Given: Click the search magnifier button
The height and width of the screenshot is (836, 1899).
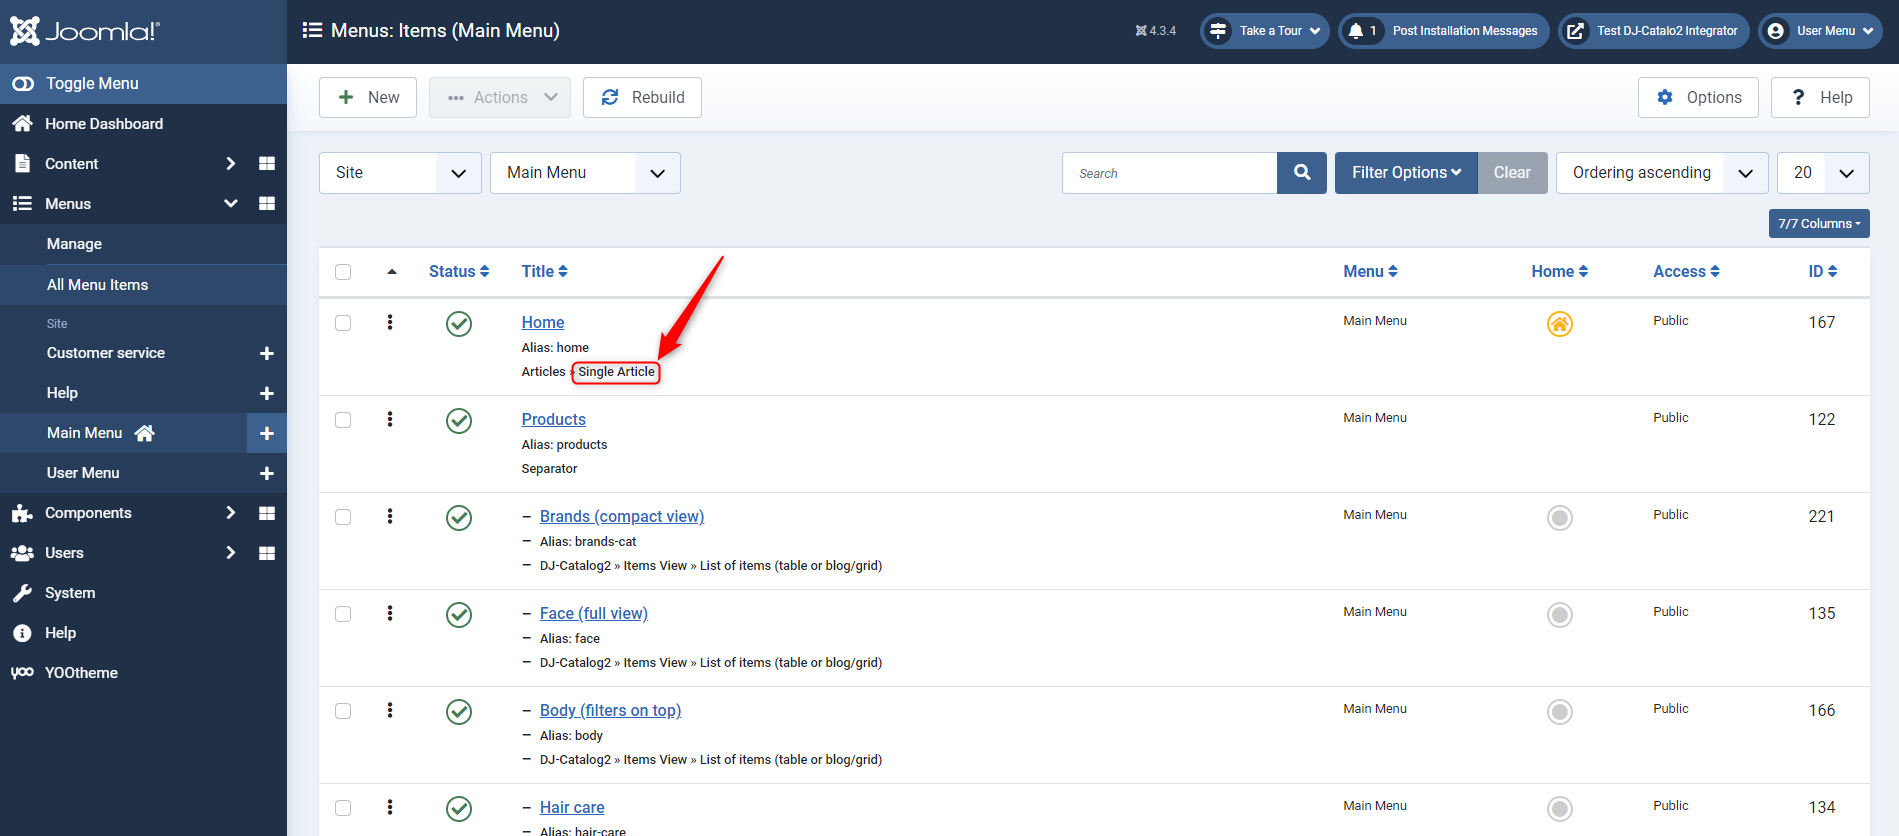Looking at the screenshot, I should [x=1301, y=173].
